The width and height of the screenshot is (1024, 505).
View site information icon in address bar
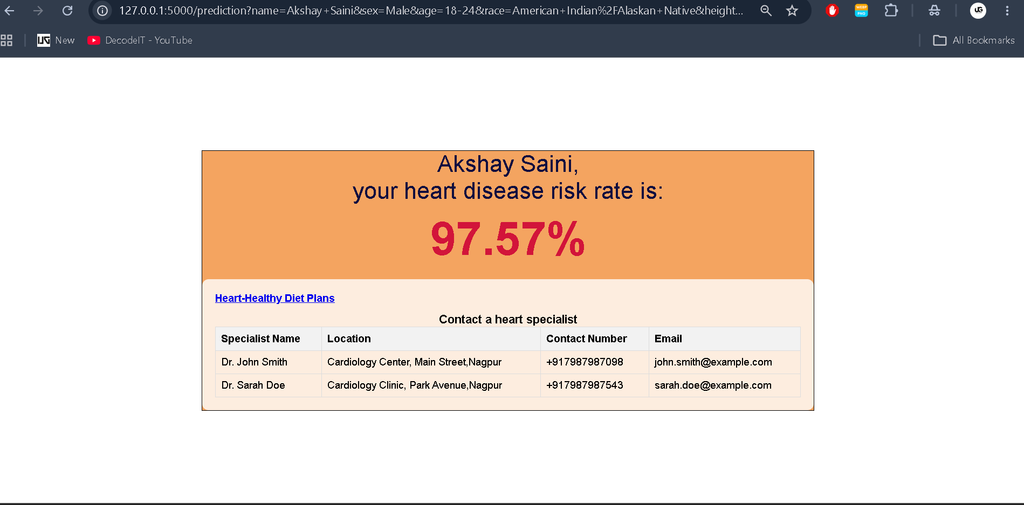(x=103, y=10)
